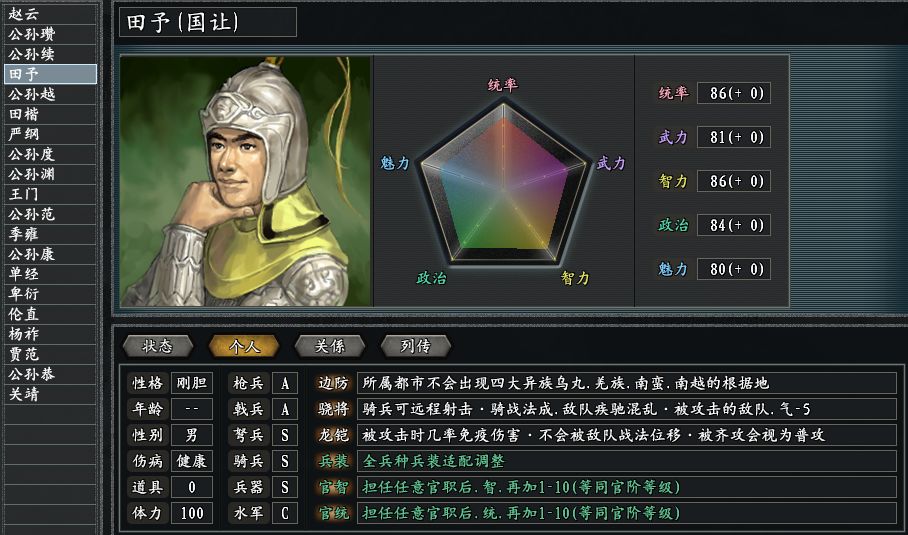This screenshot has height=535, width=908.
Task: Click the 边防 skill icon
Action: tap(334, 383)
